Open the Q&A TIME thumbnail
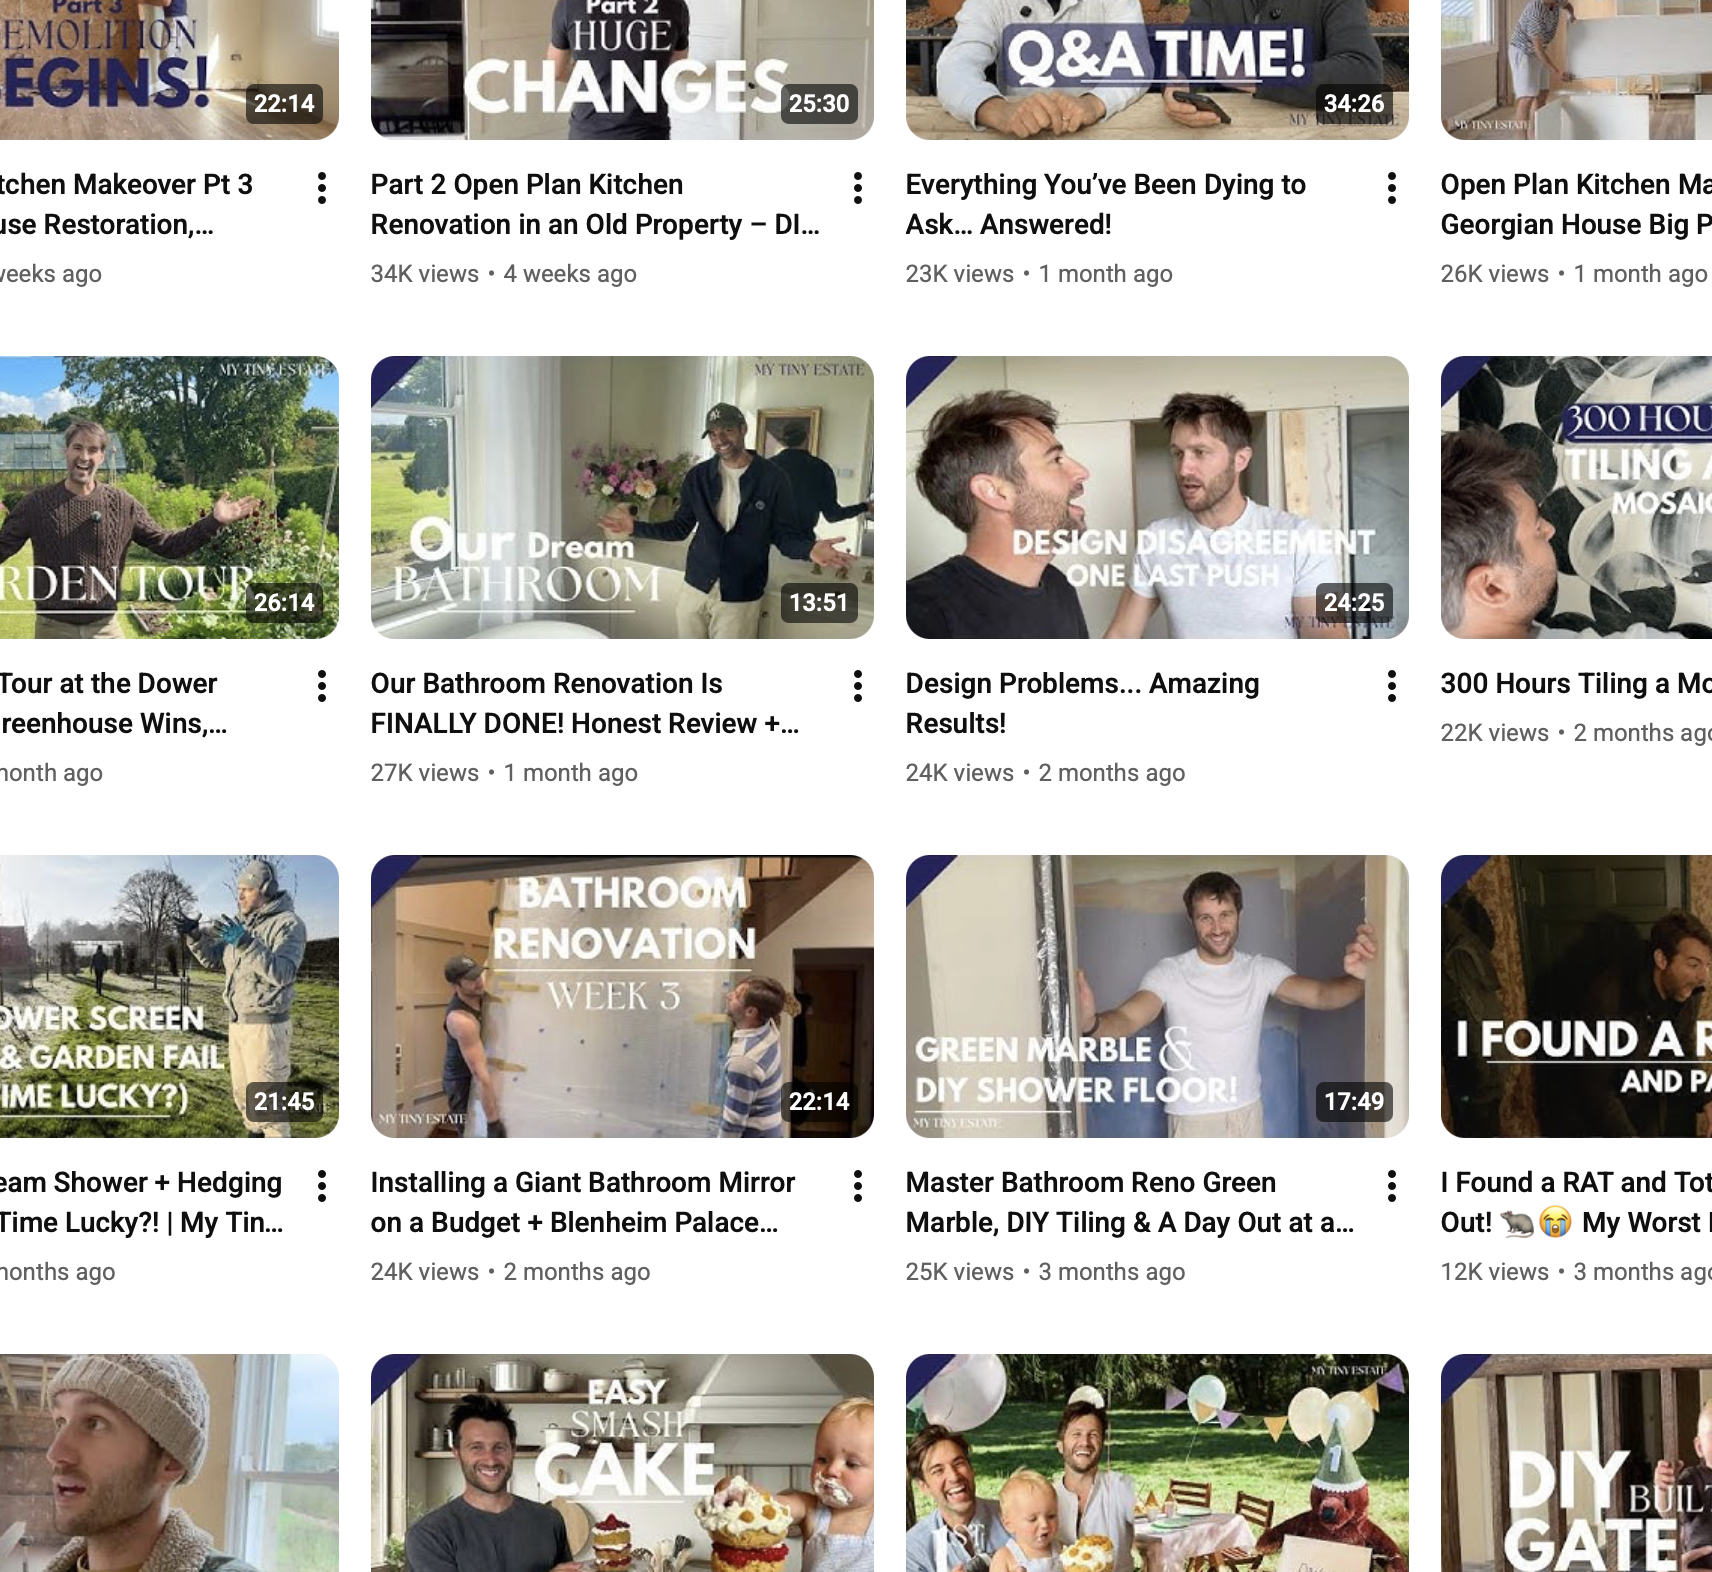Viewport: 1712px width, 1572px height. pyautogui.click(x=1157, y=70)
